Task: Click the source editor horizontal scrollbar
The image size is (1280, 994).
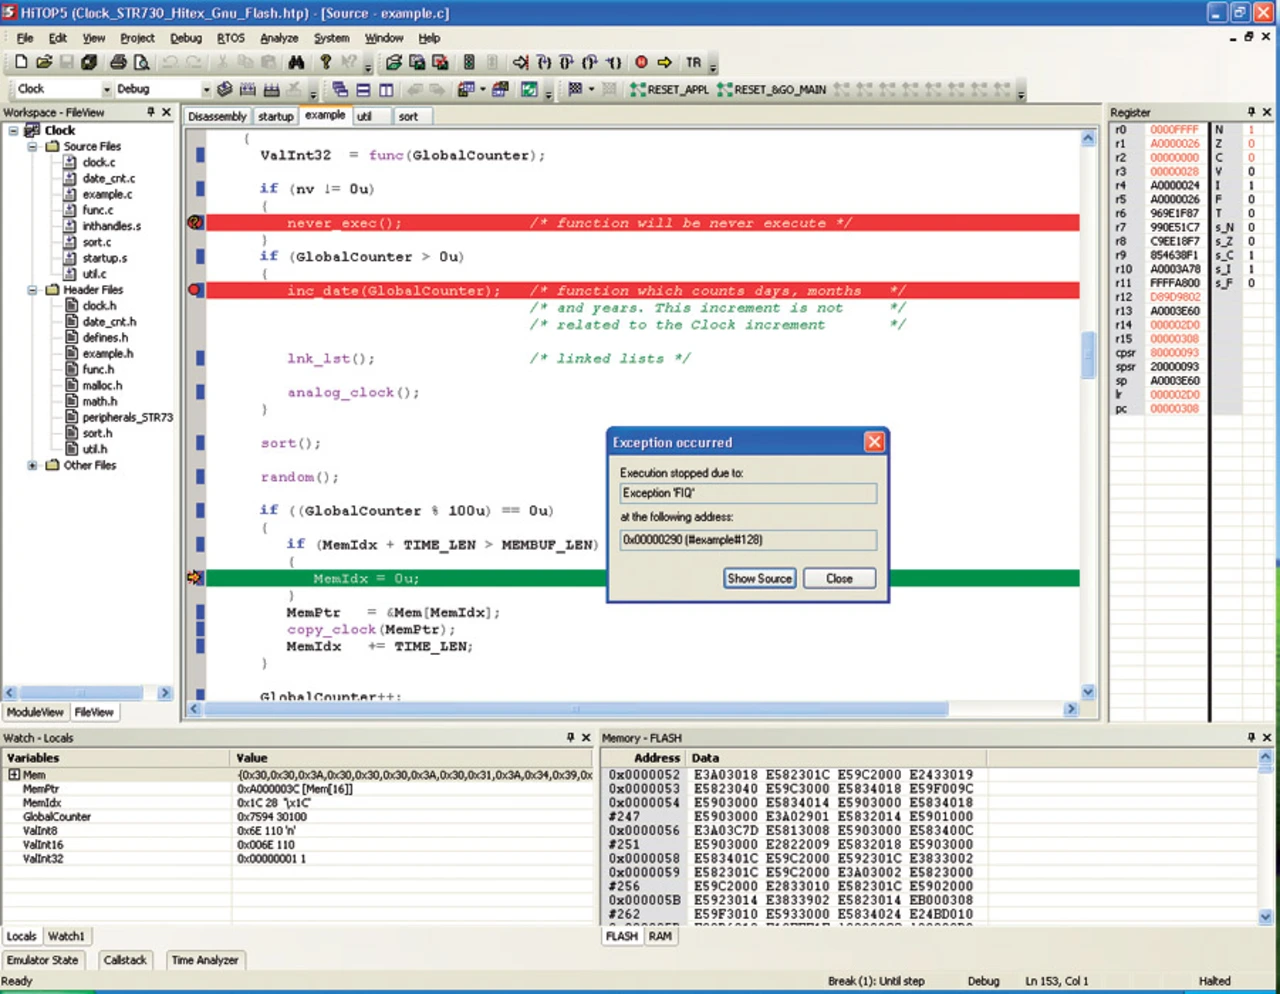Action: (575, 709)
